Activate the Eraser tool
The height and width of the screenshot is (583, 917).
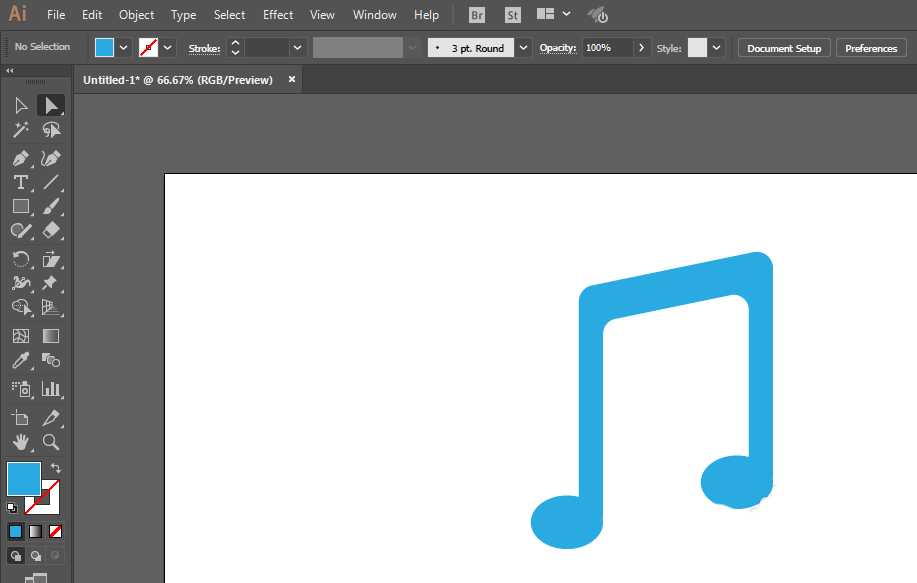pos(51,231)
